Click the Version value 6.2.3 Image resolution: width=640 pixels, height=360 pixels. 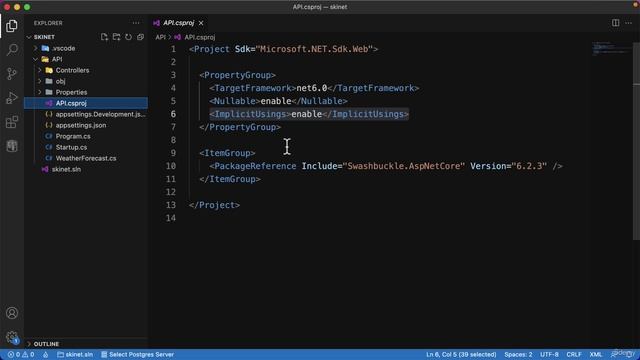tap(529, 166)
